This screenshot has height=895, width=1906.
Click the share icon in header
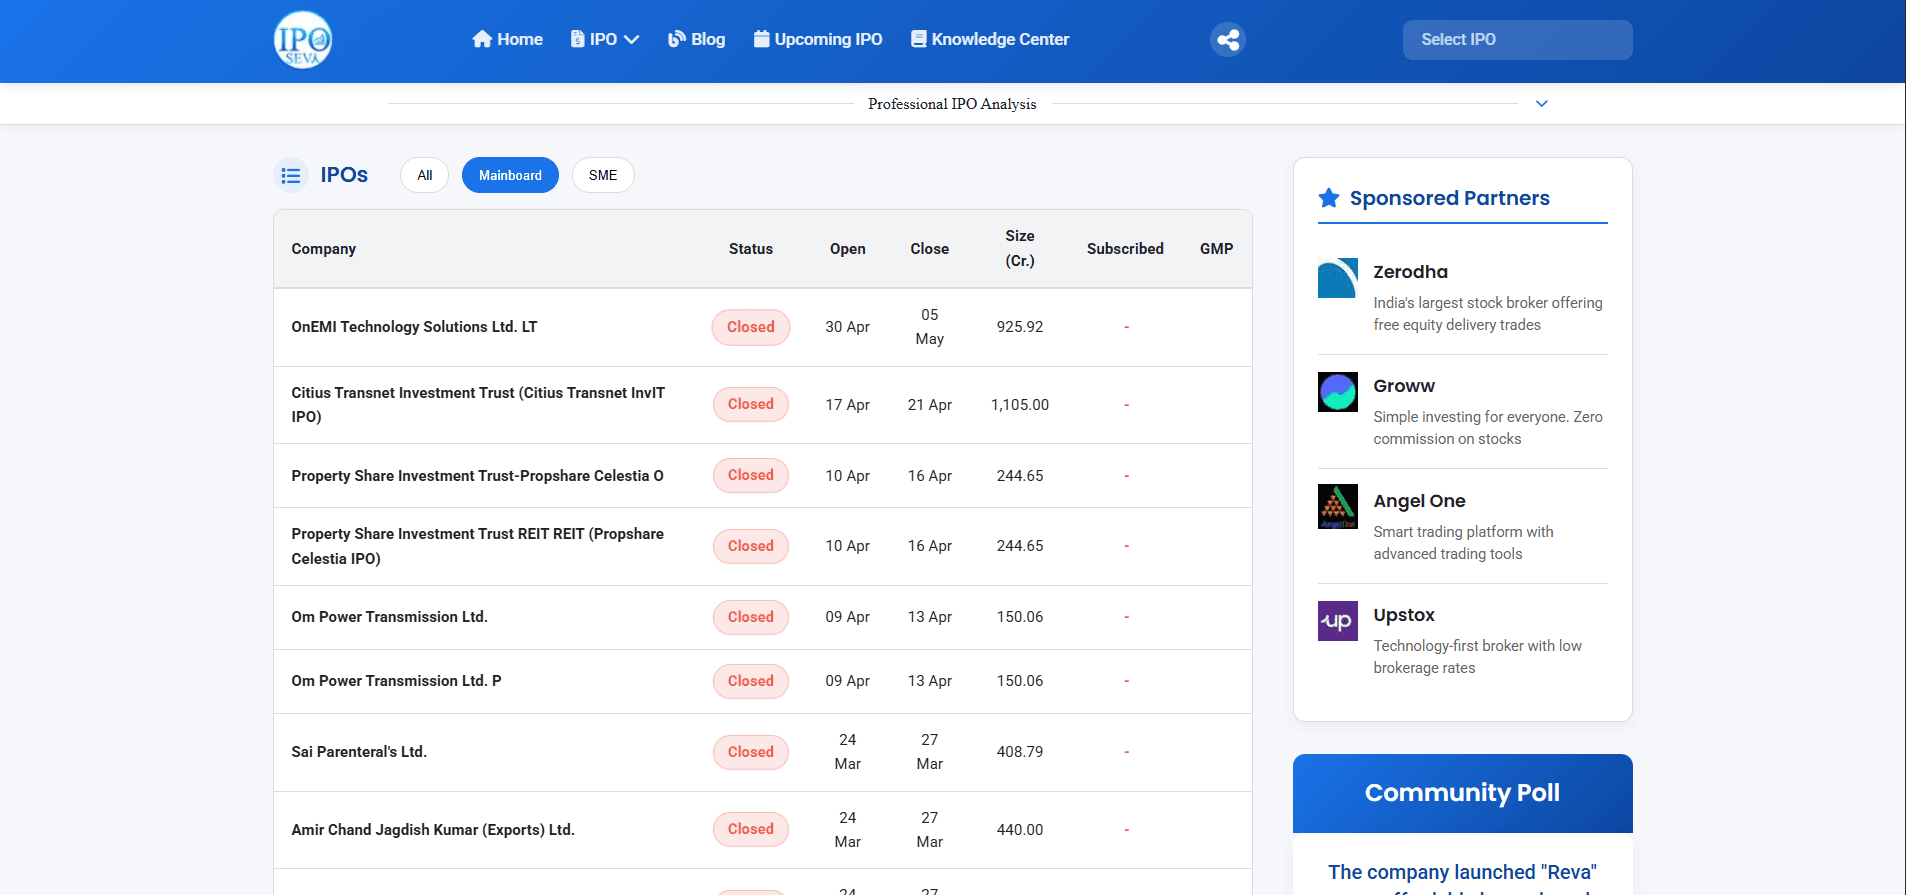point(1228,40)
